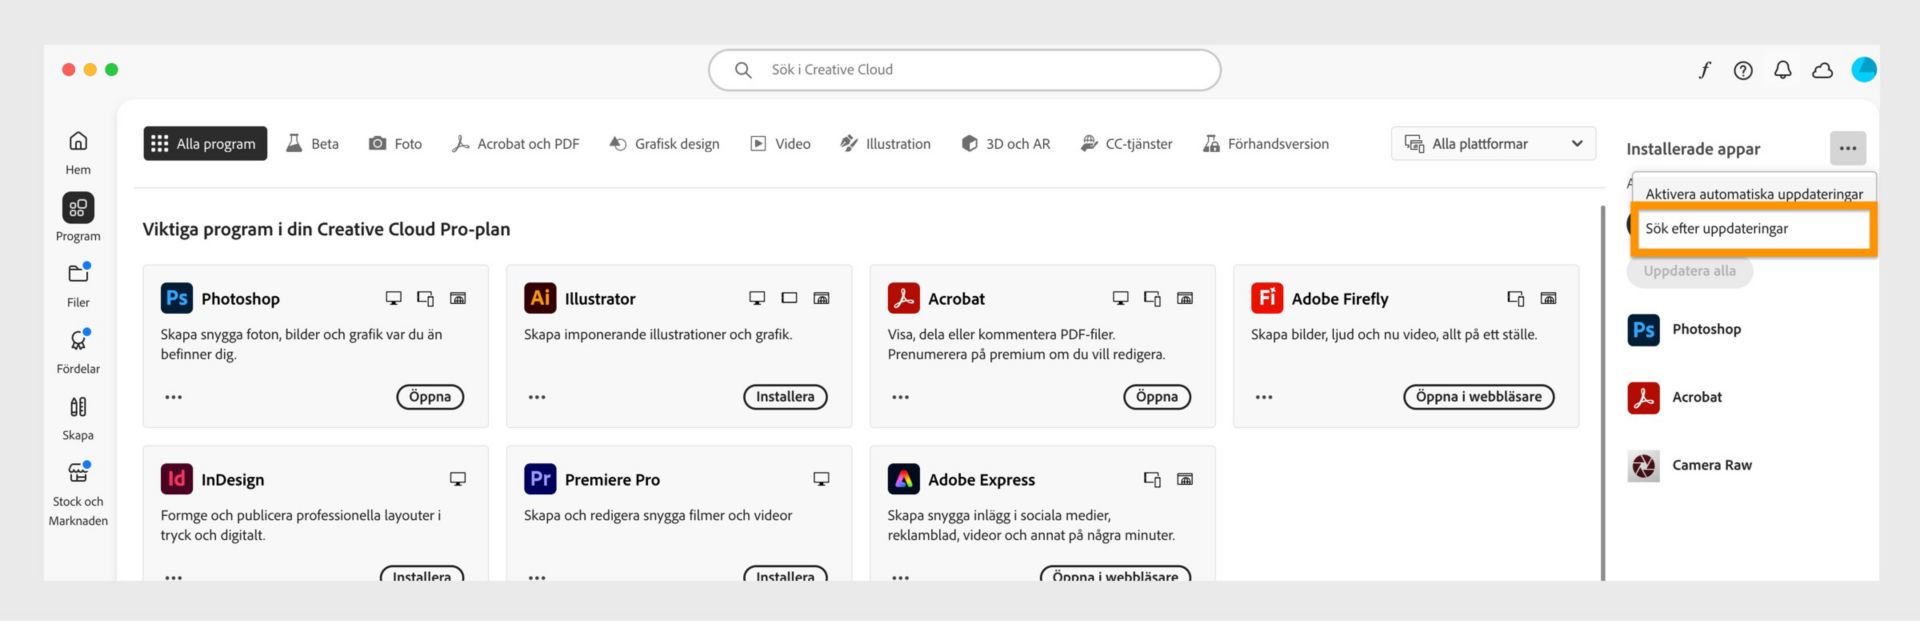
Task: Click the desktop platform icon on the InDesign card
Action: pos(458,479)
